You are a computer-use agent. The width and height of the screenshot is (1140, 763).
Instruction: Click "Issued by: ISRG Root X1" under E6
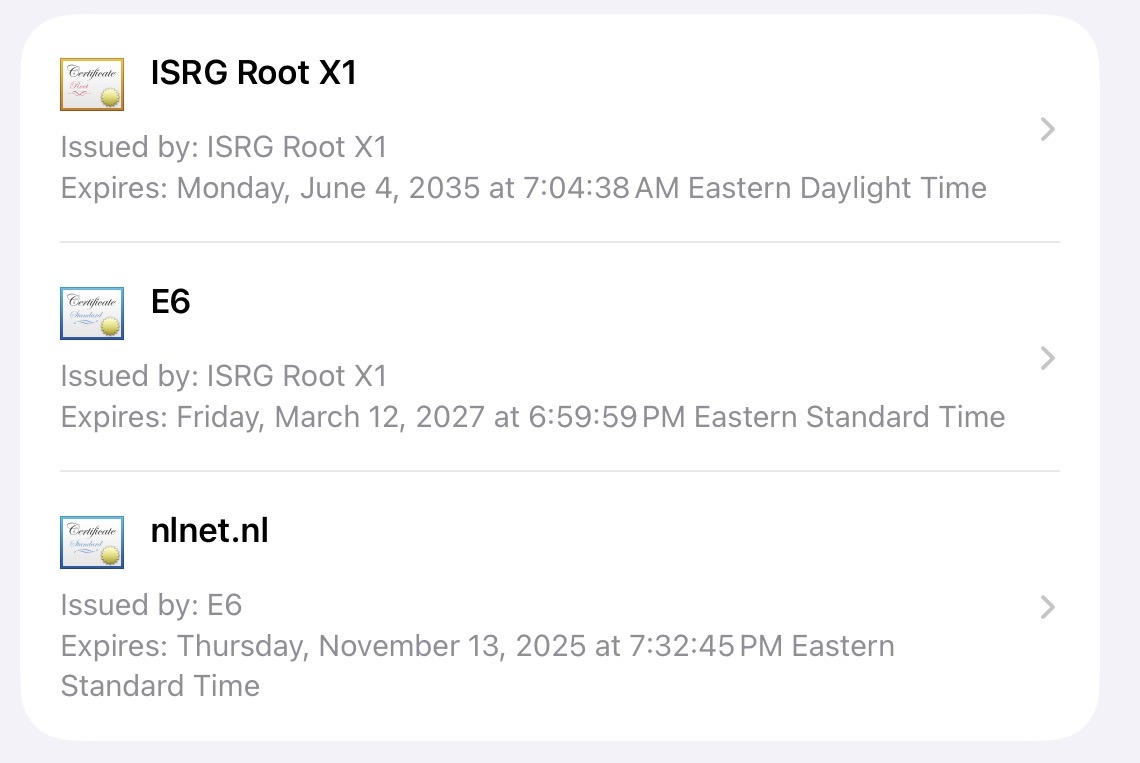[x=223, y=376]
